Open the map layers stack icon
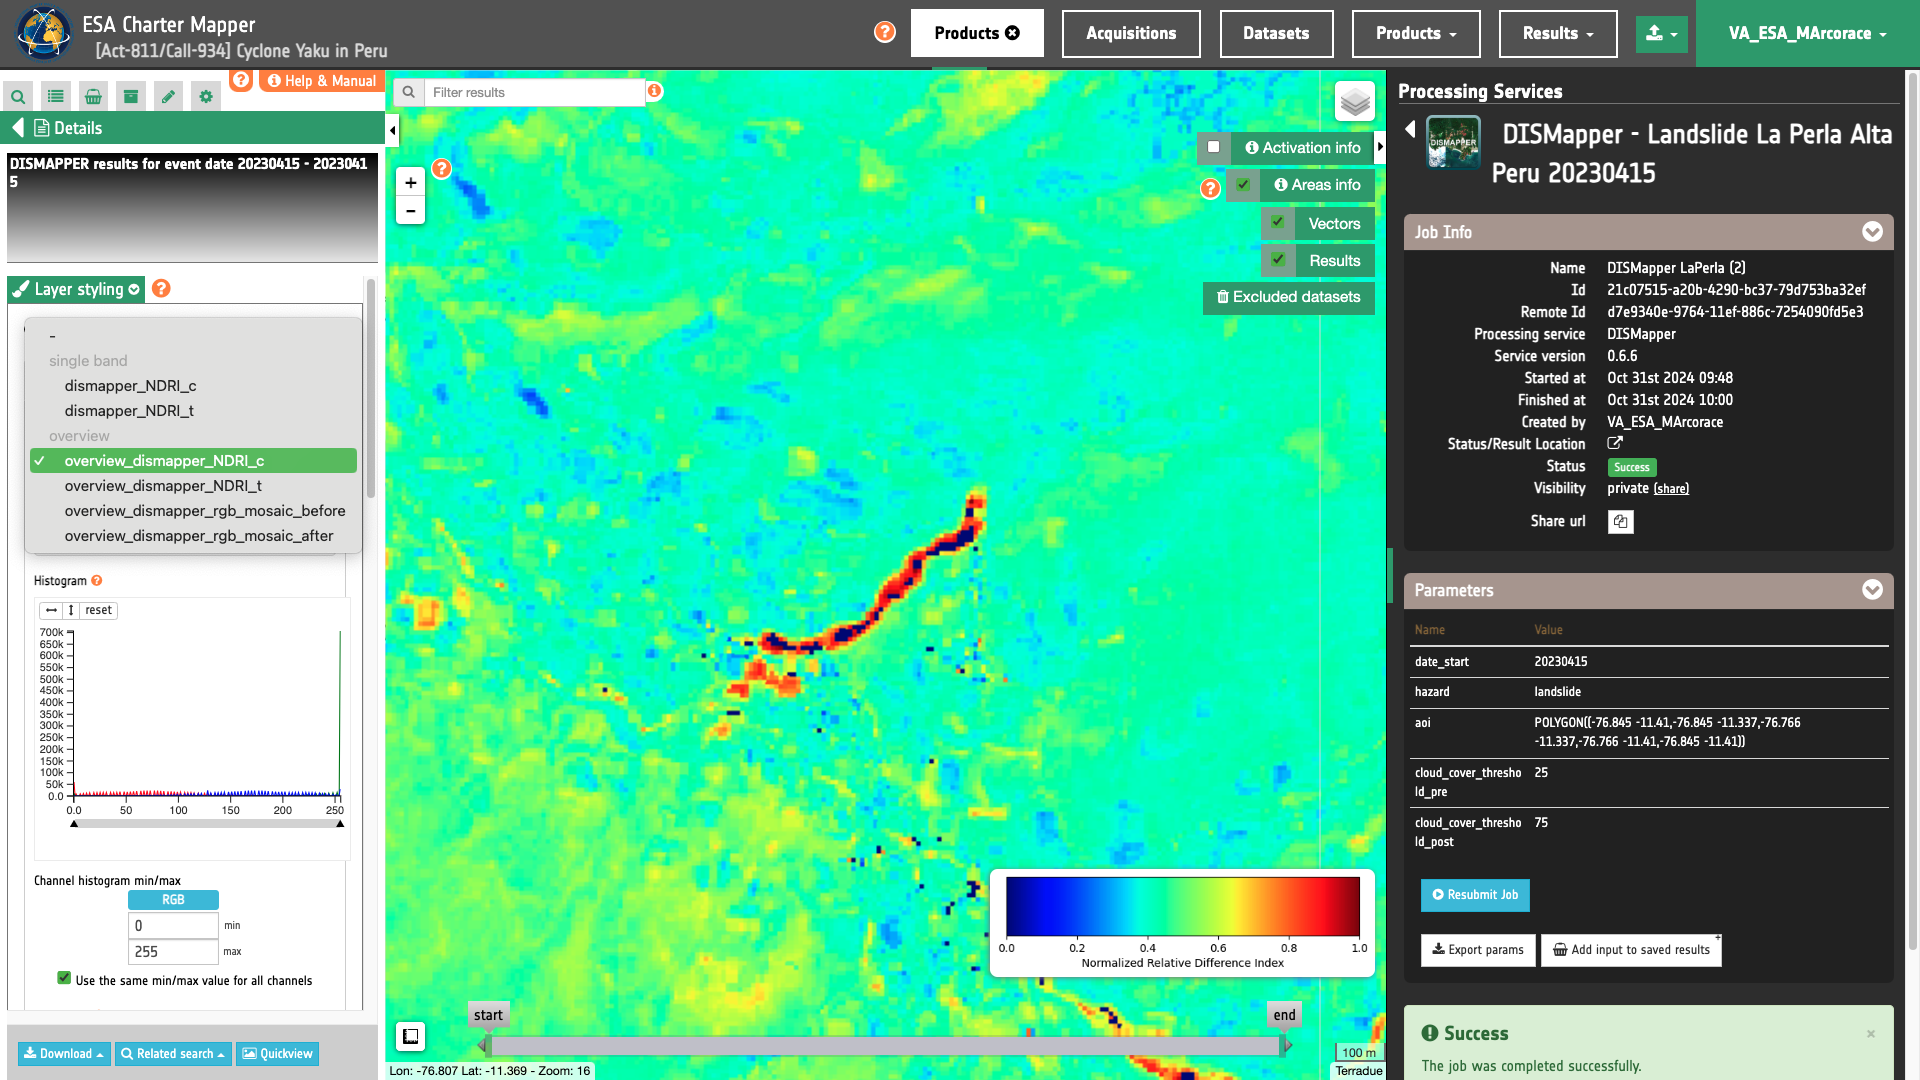 1355,102
